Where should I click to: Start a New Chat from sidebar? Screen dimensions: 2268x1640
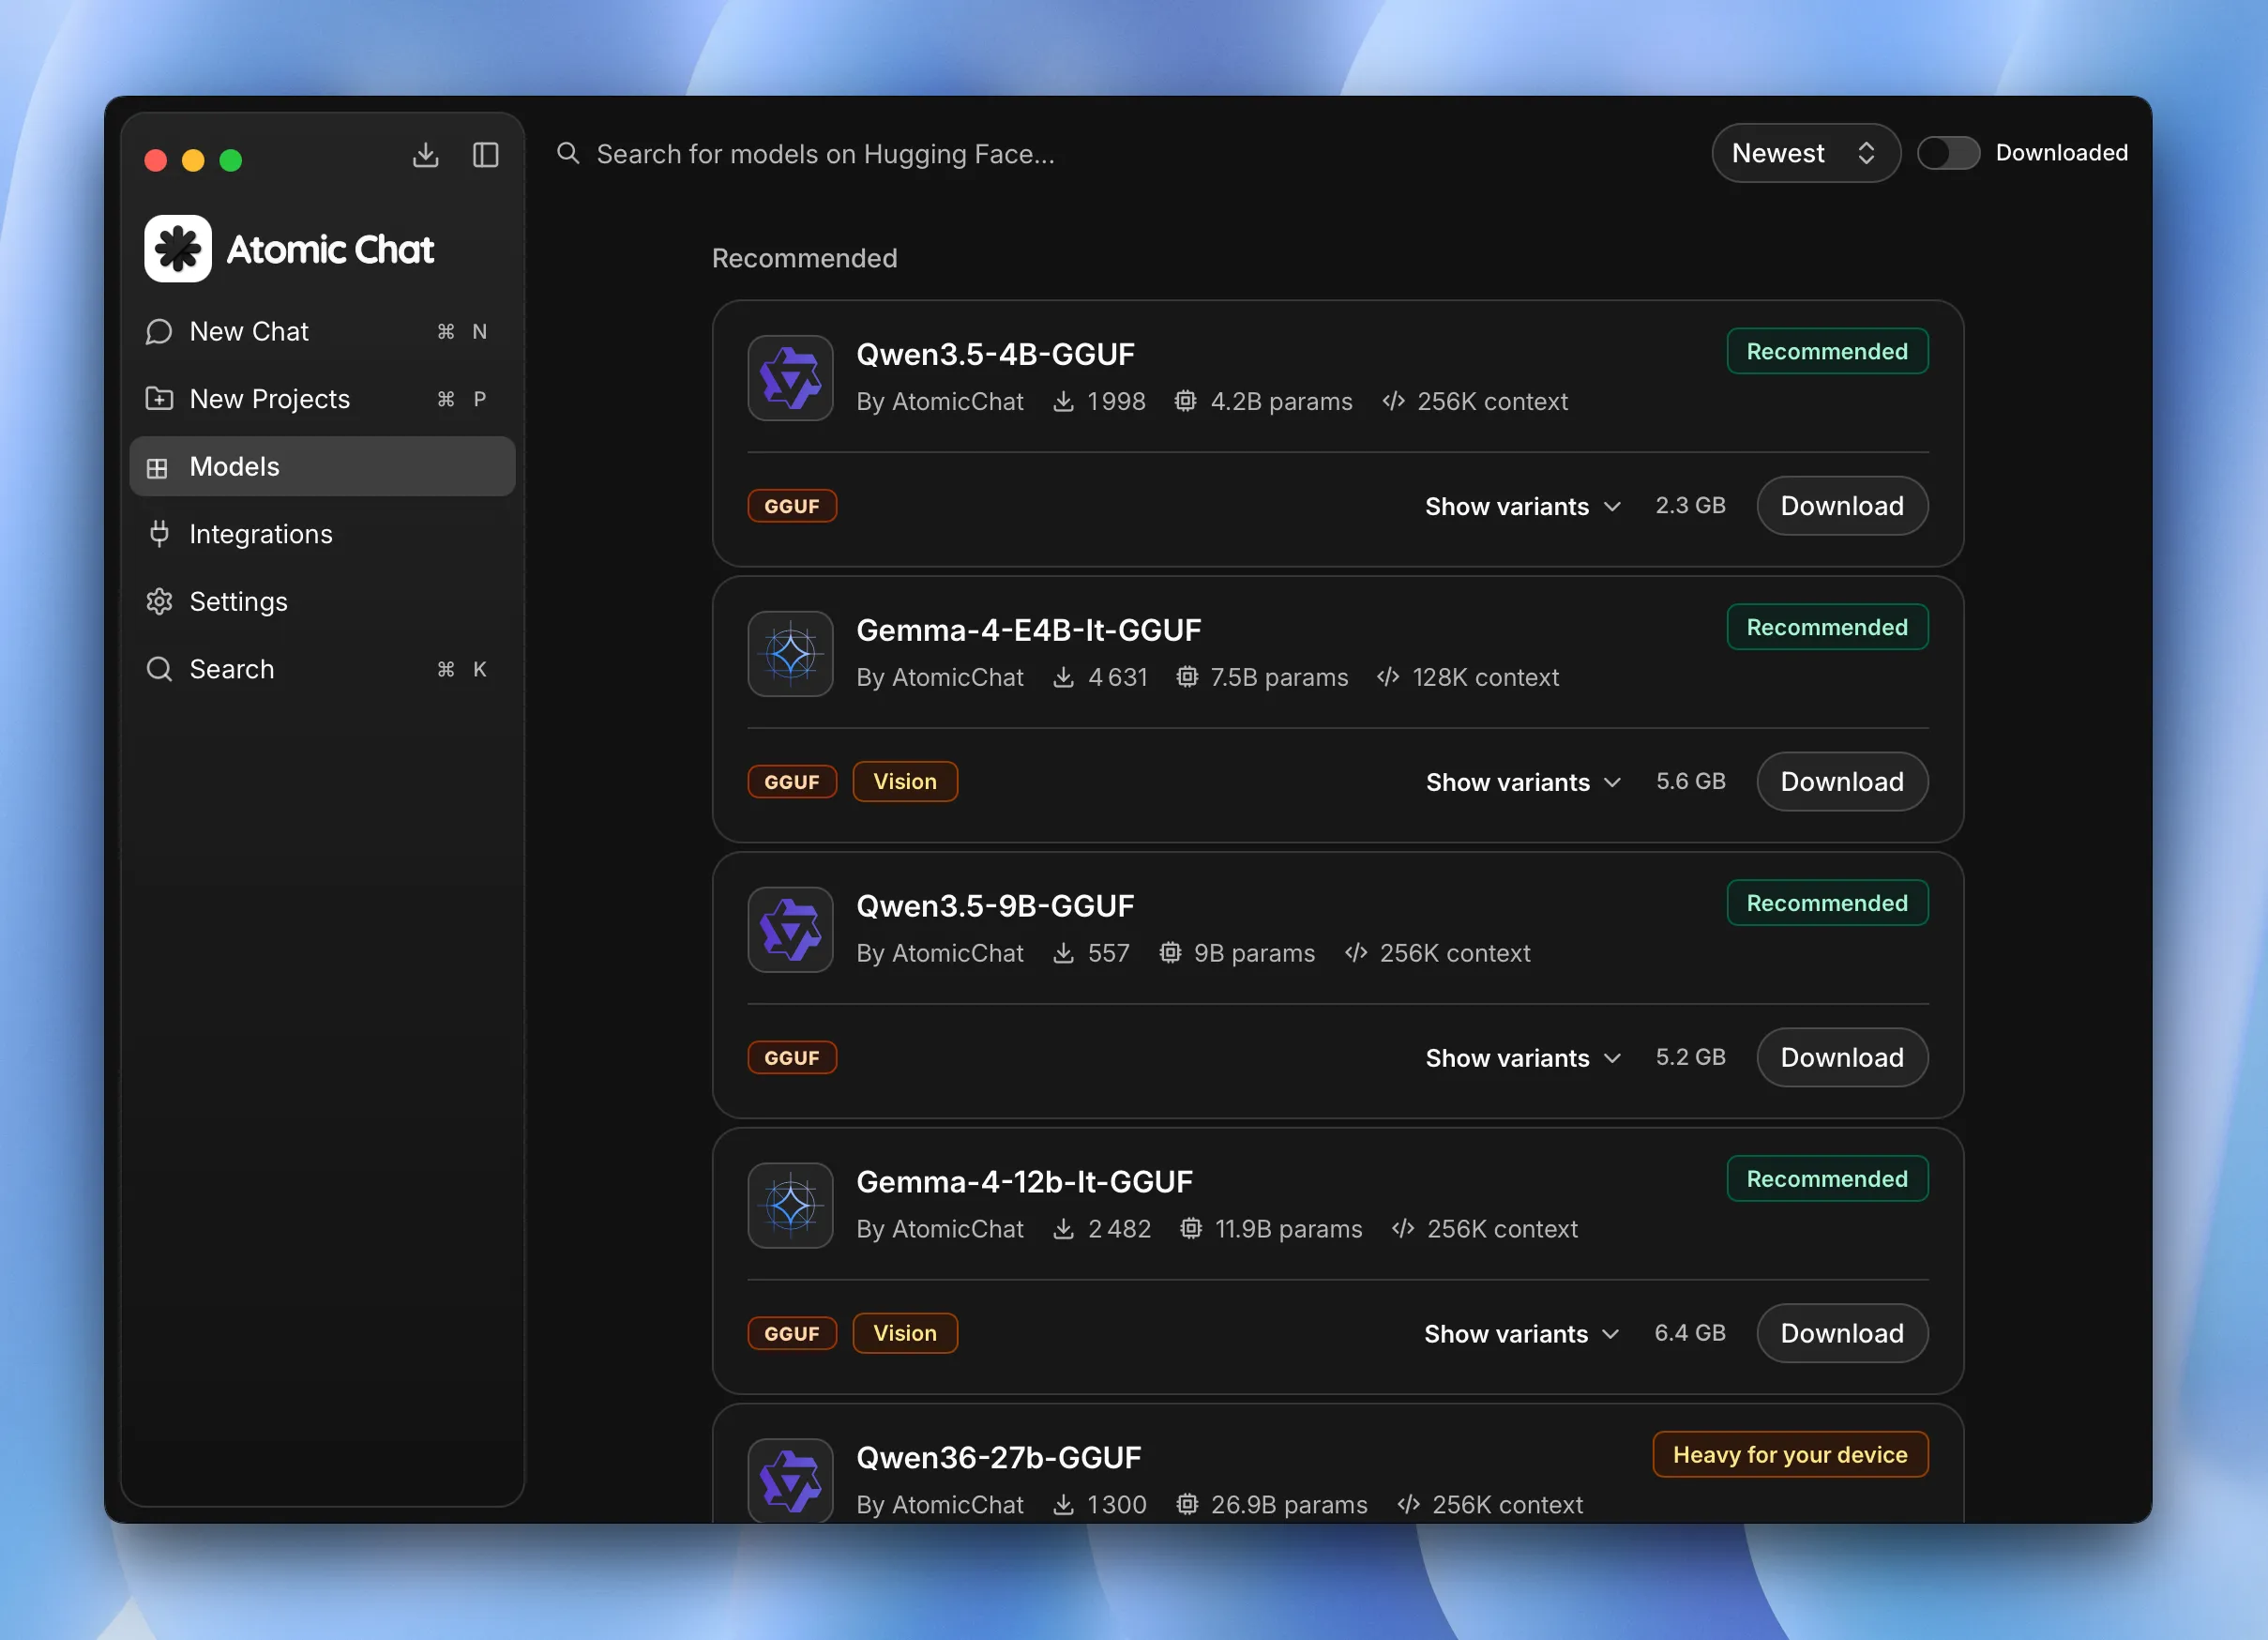pyautogui.click(x=322, y=332)
